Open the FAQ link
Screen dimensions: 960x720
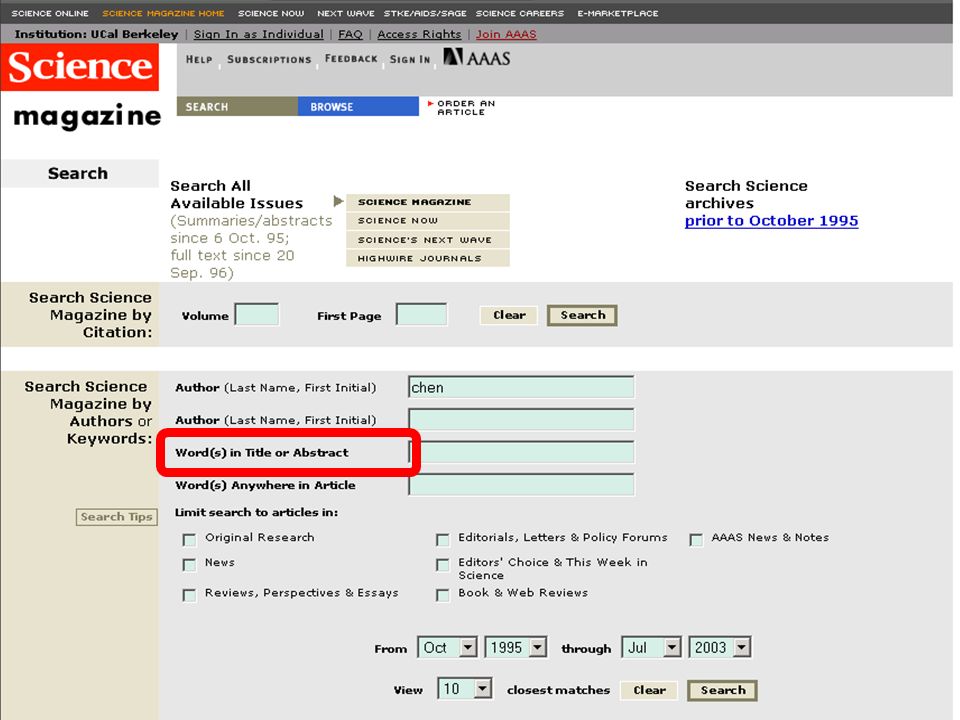[x=350, y=34]
